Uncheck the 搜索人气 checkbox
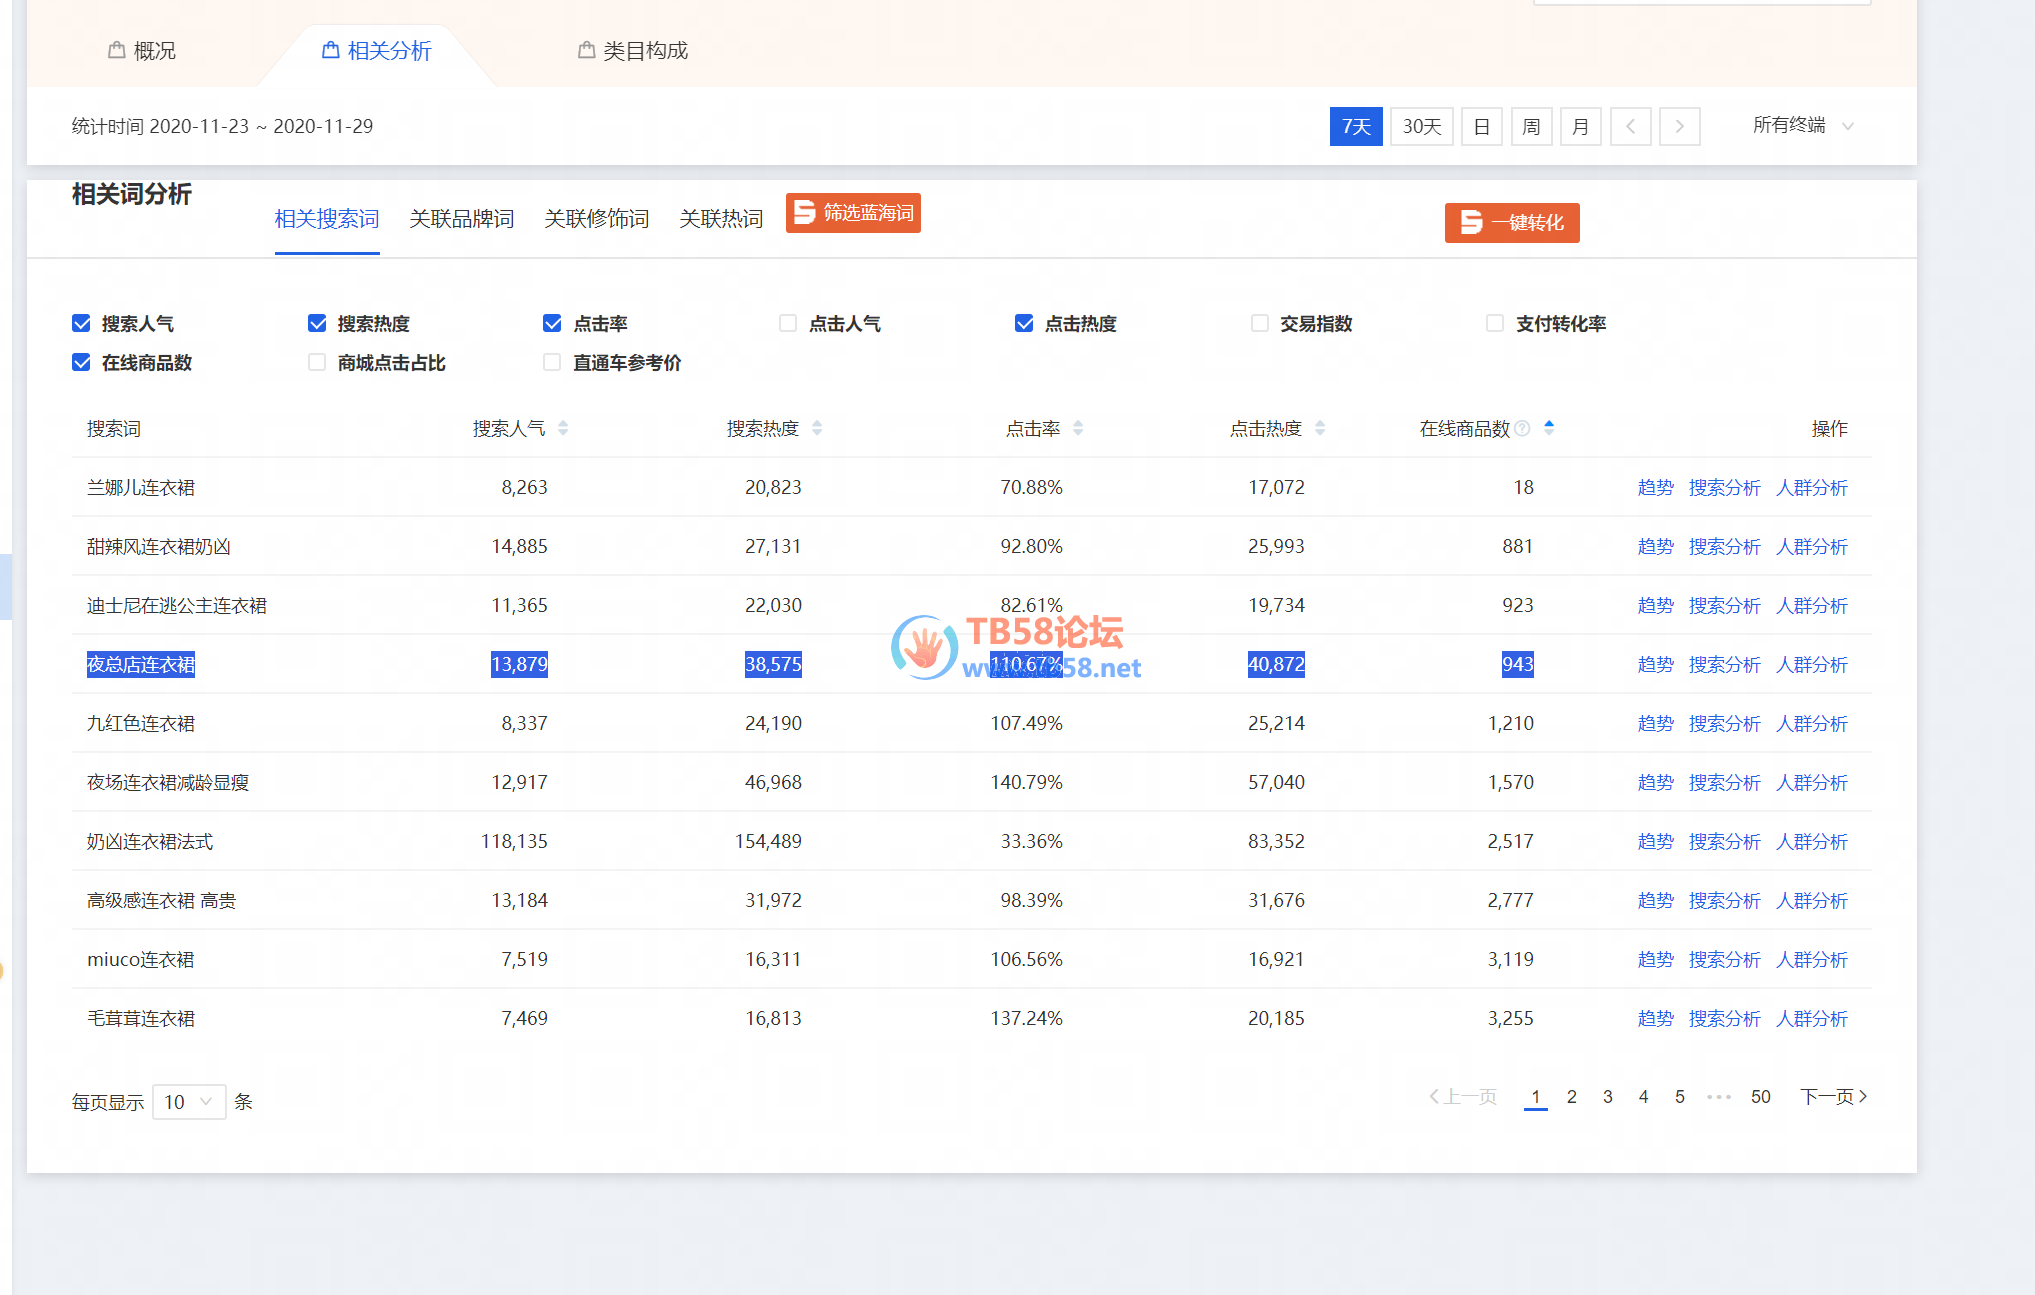Viewport: 2035px width, 1295px height. click(82, 323)
